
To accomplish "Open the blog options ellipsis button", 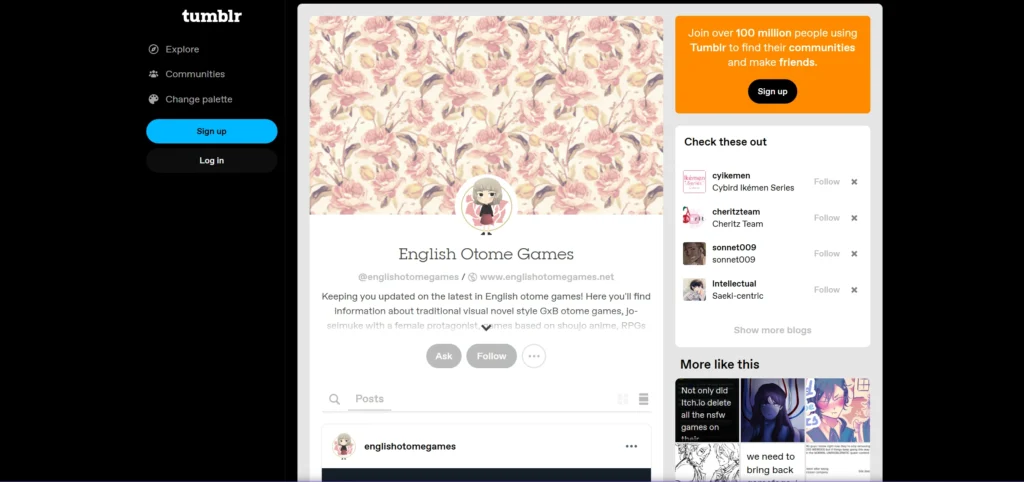I will click(x=534, y=356).
